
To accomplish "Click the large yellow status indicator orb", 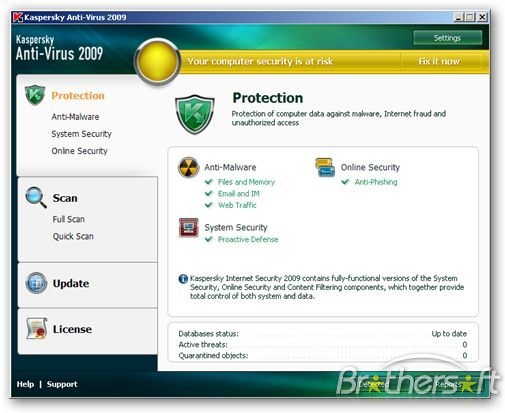I will coord(157,61).
